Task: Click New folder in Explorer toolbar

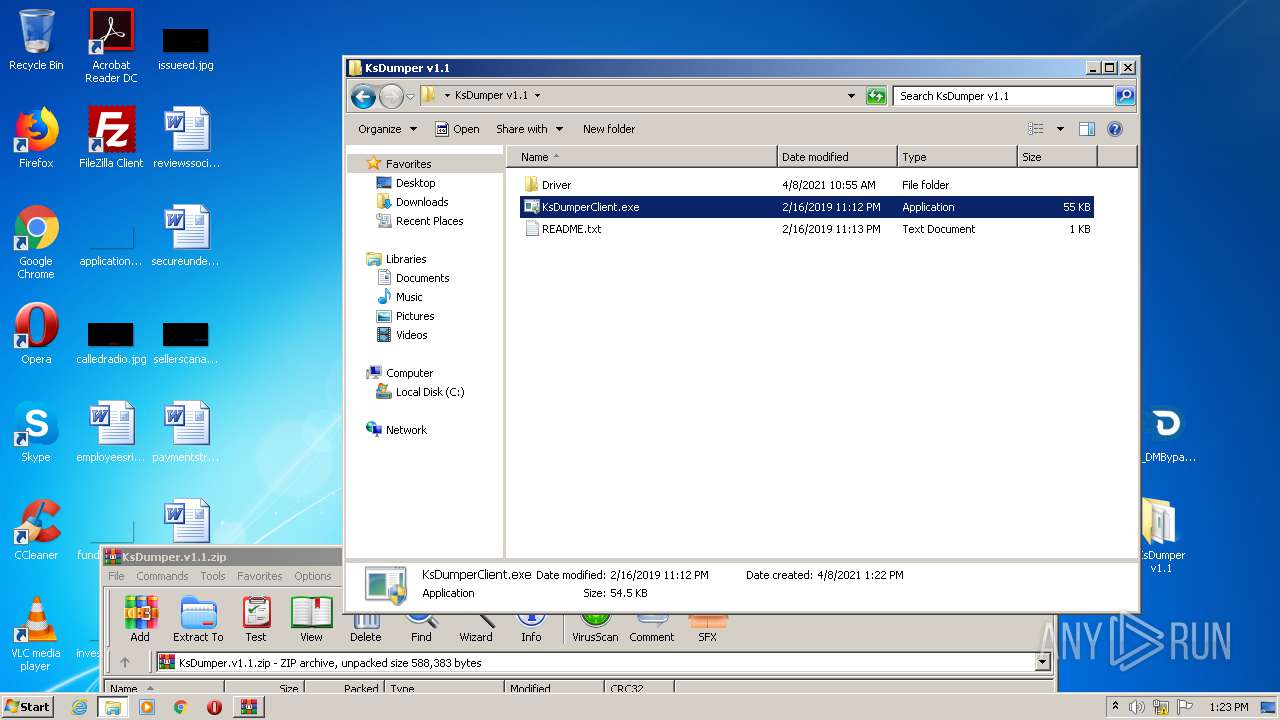Action: click(x=609, y=129)
